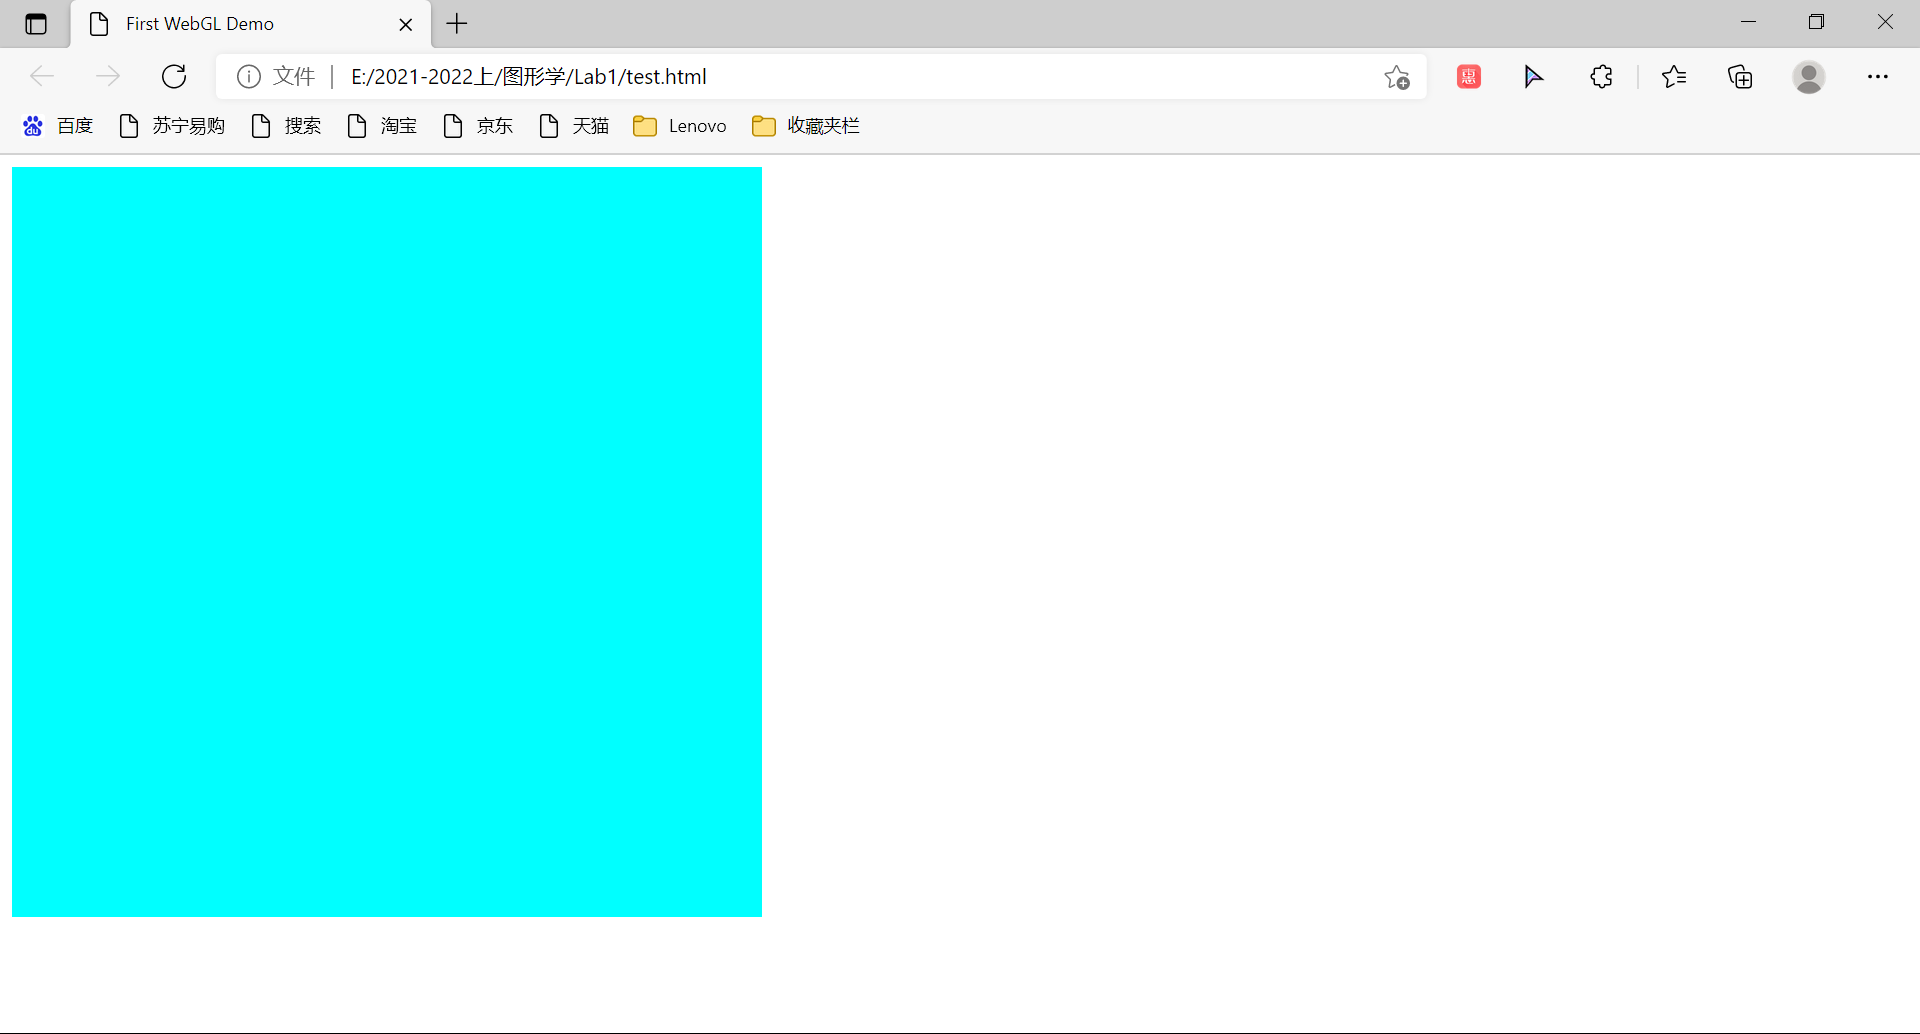Screen dimensions: 1920x1034
Task: Click the address bar URL text
Action: (x=529, y=77)
